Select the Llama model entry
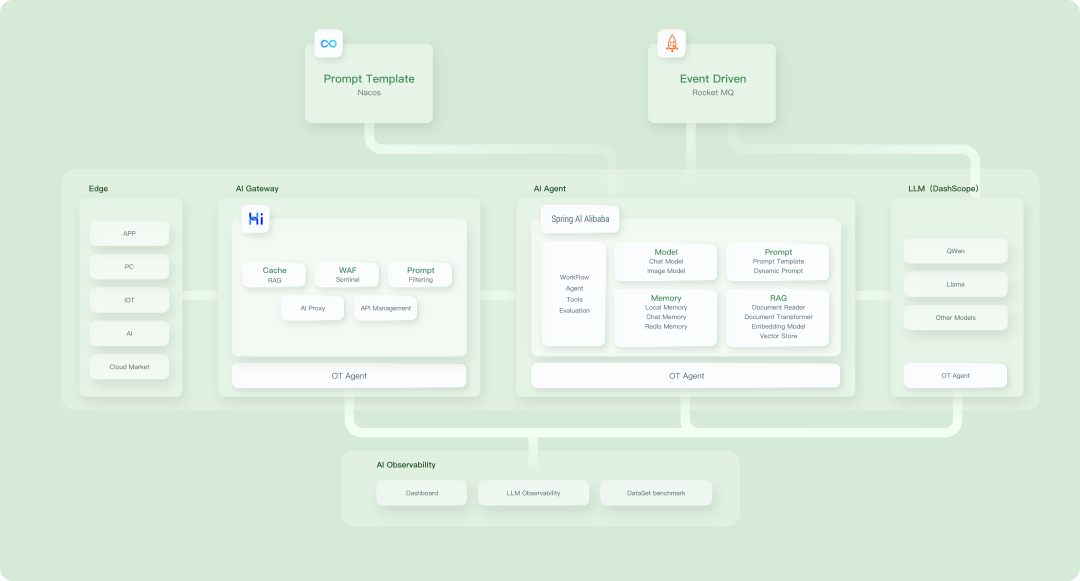This screenshot has width=1080, height=581. click(x=955, y=284)
